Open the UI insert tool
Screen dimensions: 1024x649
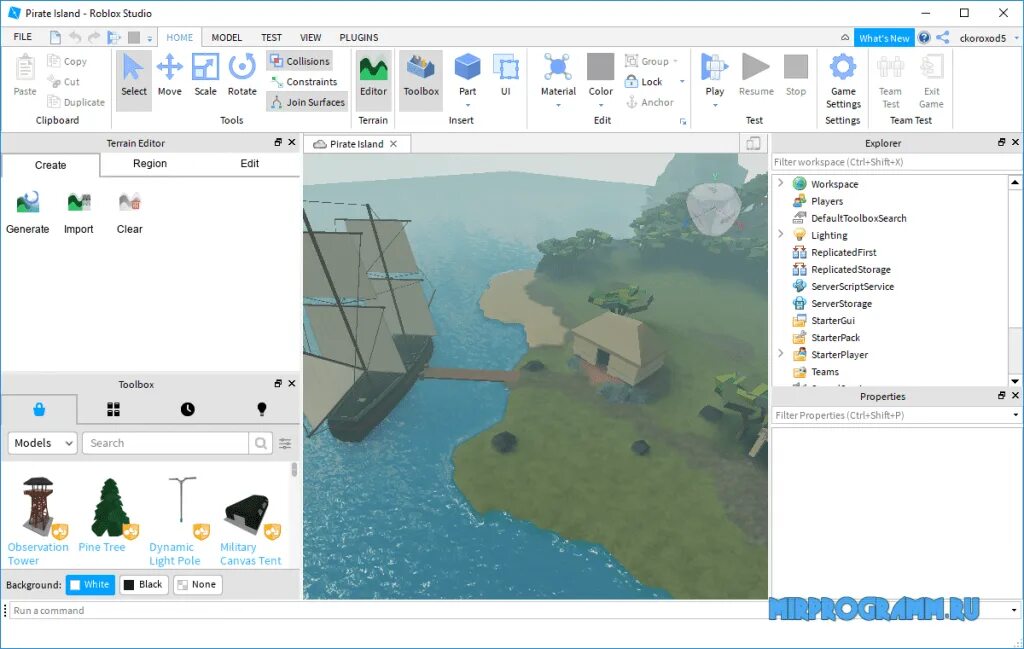click(x=505, y=74)
